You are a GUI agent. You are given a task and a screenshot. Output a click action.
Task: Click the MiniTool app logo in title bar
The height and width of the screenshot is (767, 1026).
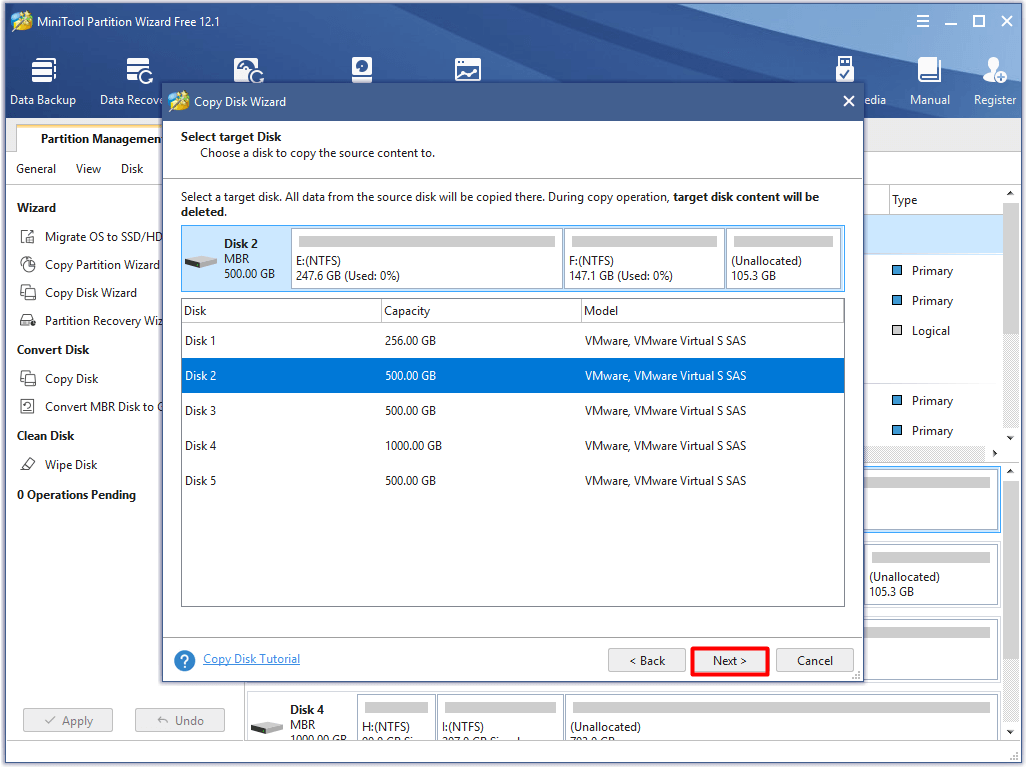[x=22, y=21]
